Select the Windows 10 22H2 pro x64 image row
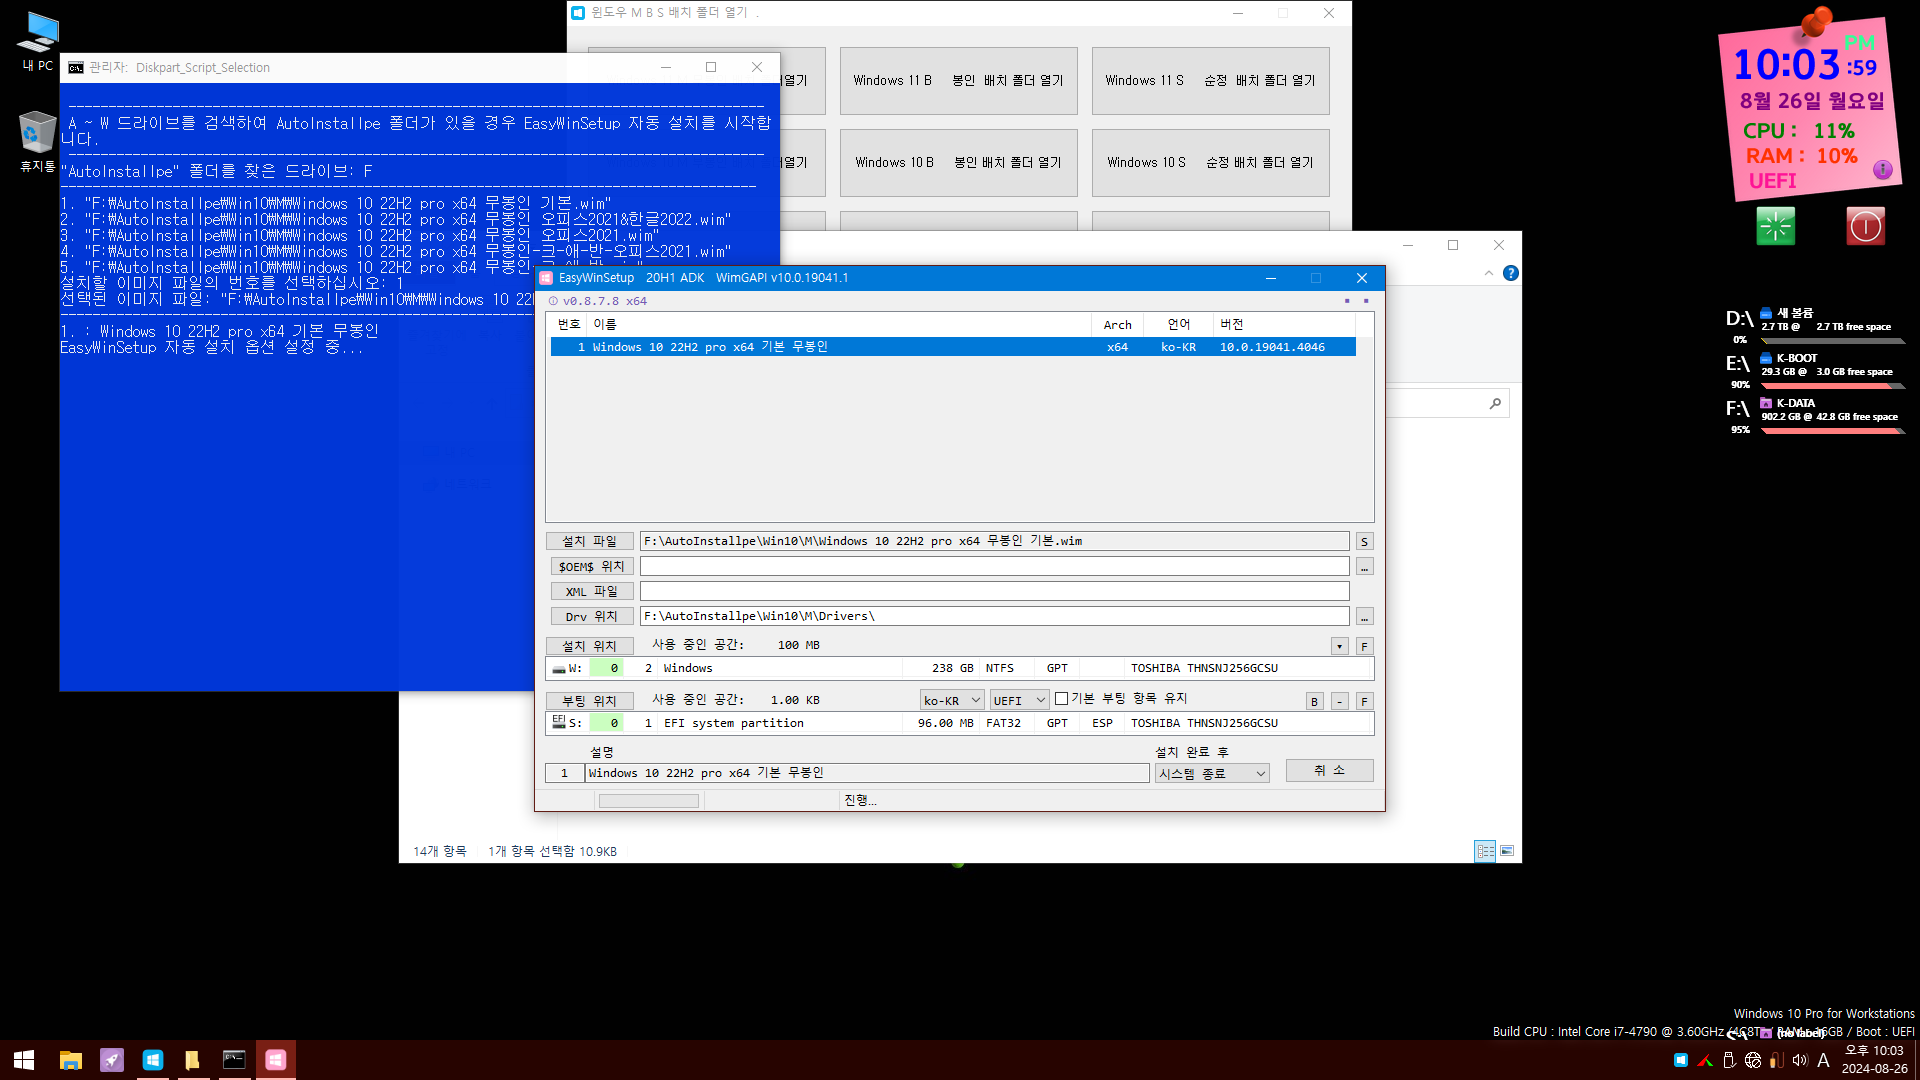 [x=952, y=347]
